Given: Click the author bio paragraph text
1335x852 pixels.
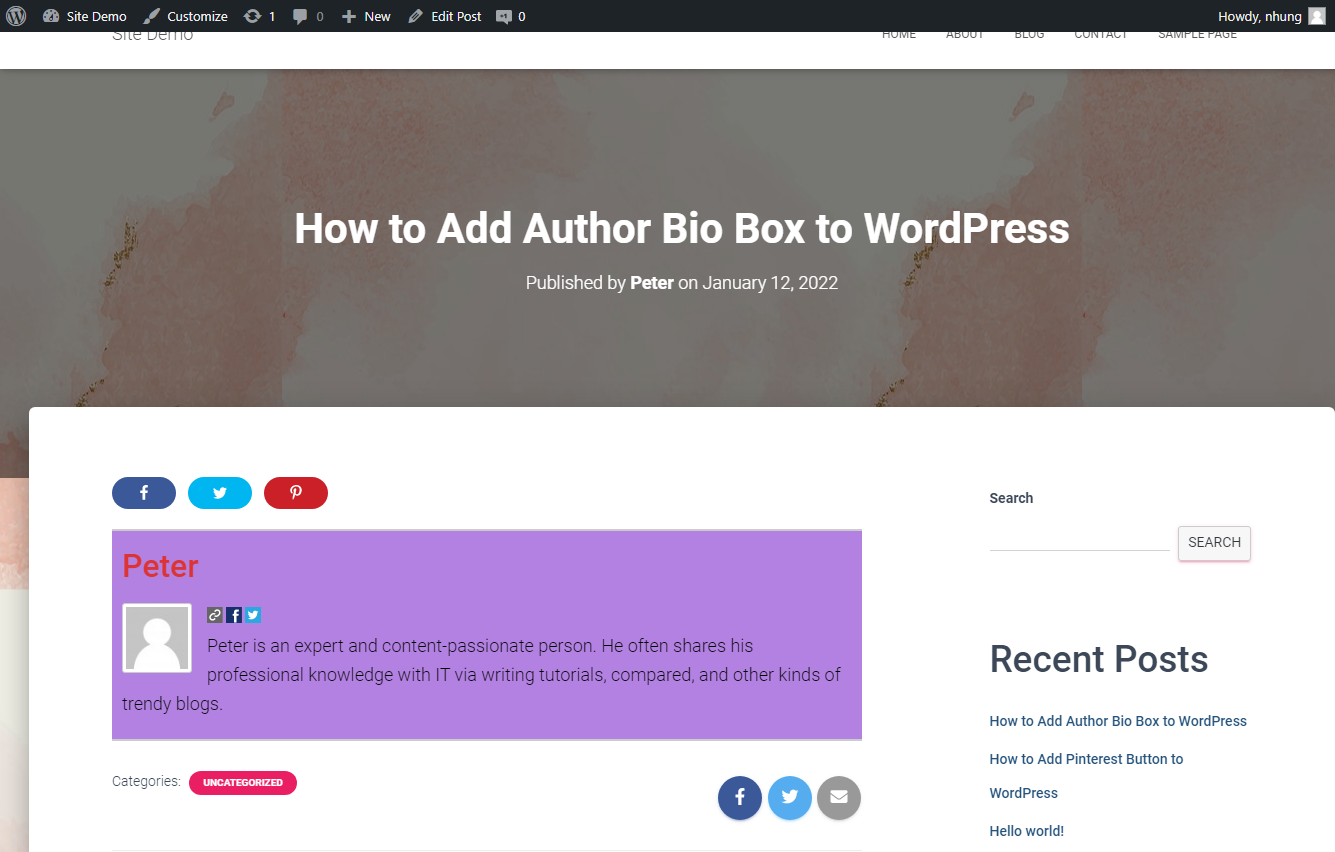Looking at the screenshot, I should point(482,675).
